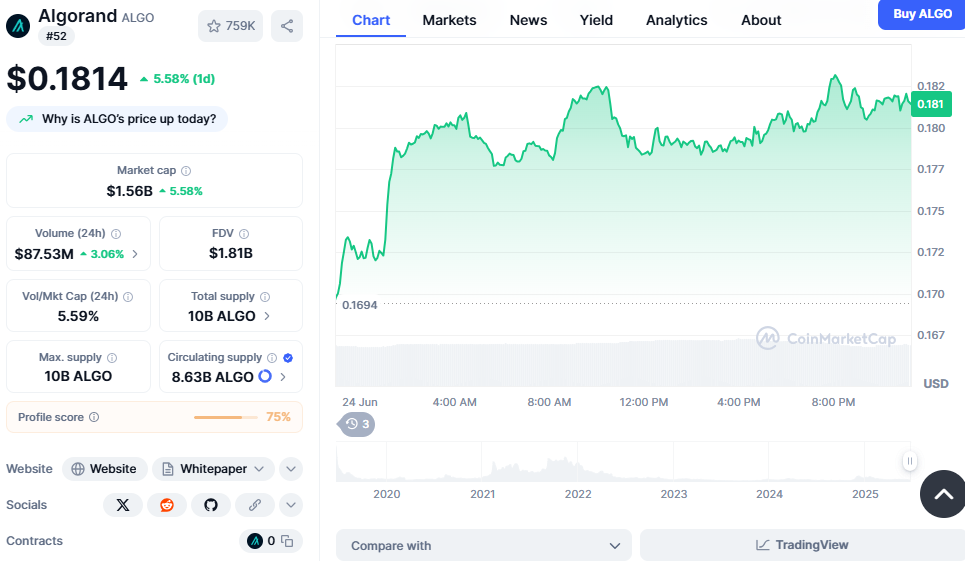Click the range slider pause handle
965x561 pixels.
pos(910,461)
